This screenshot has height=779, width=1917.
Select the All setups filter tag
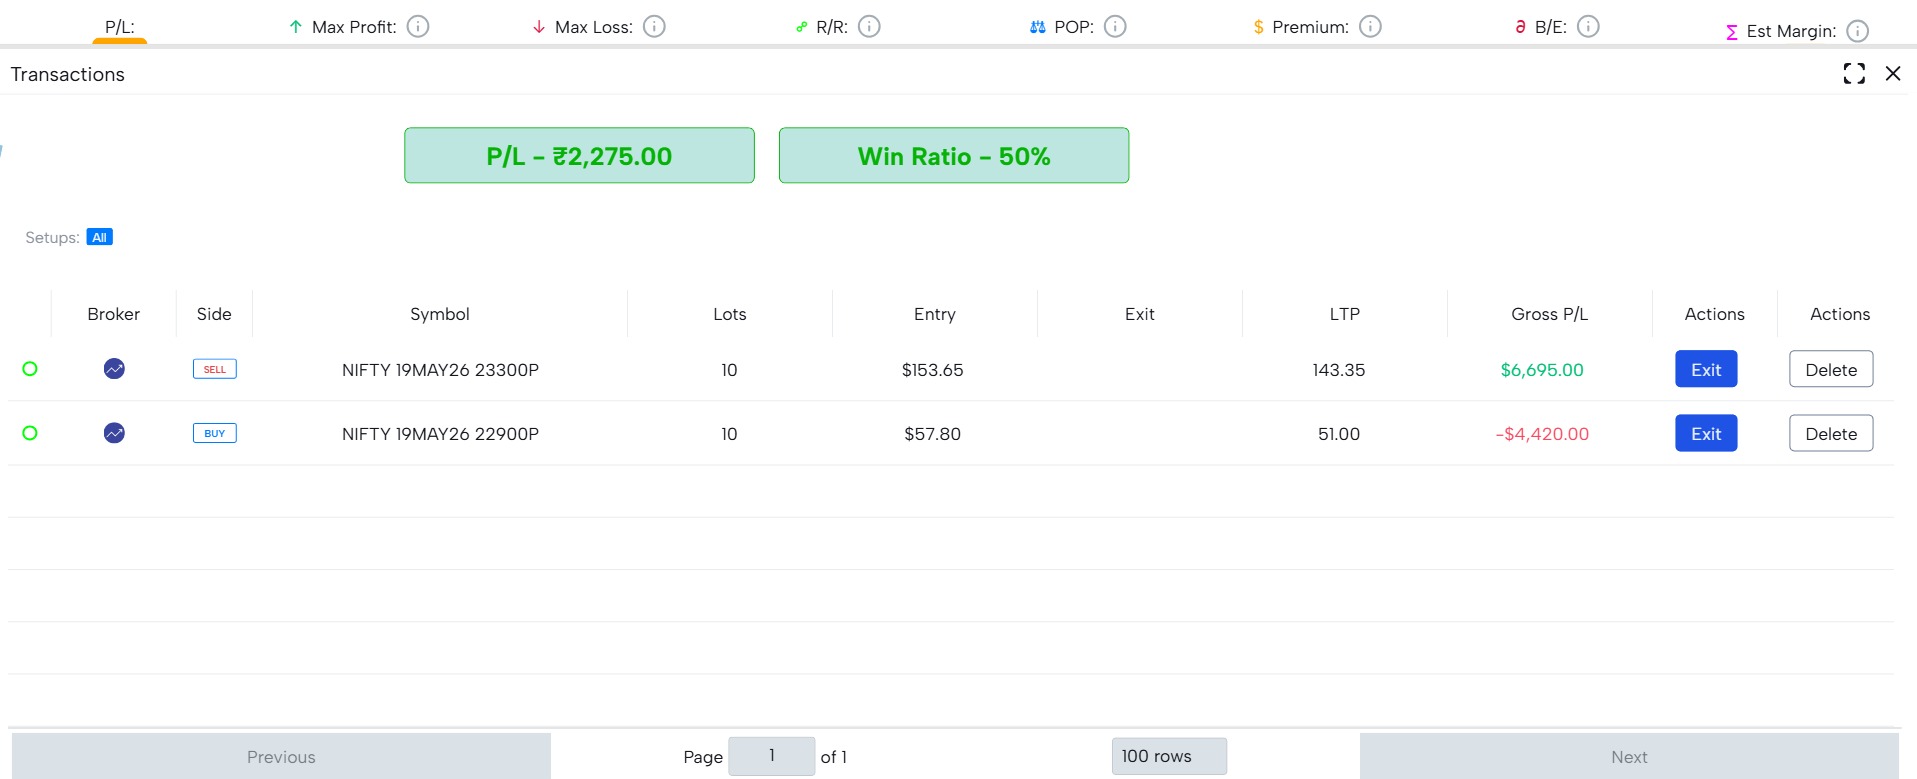[x=99, y=237]
